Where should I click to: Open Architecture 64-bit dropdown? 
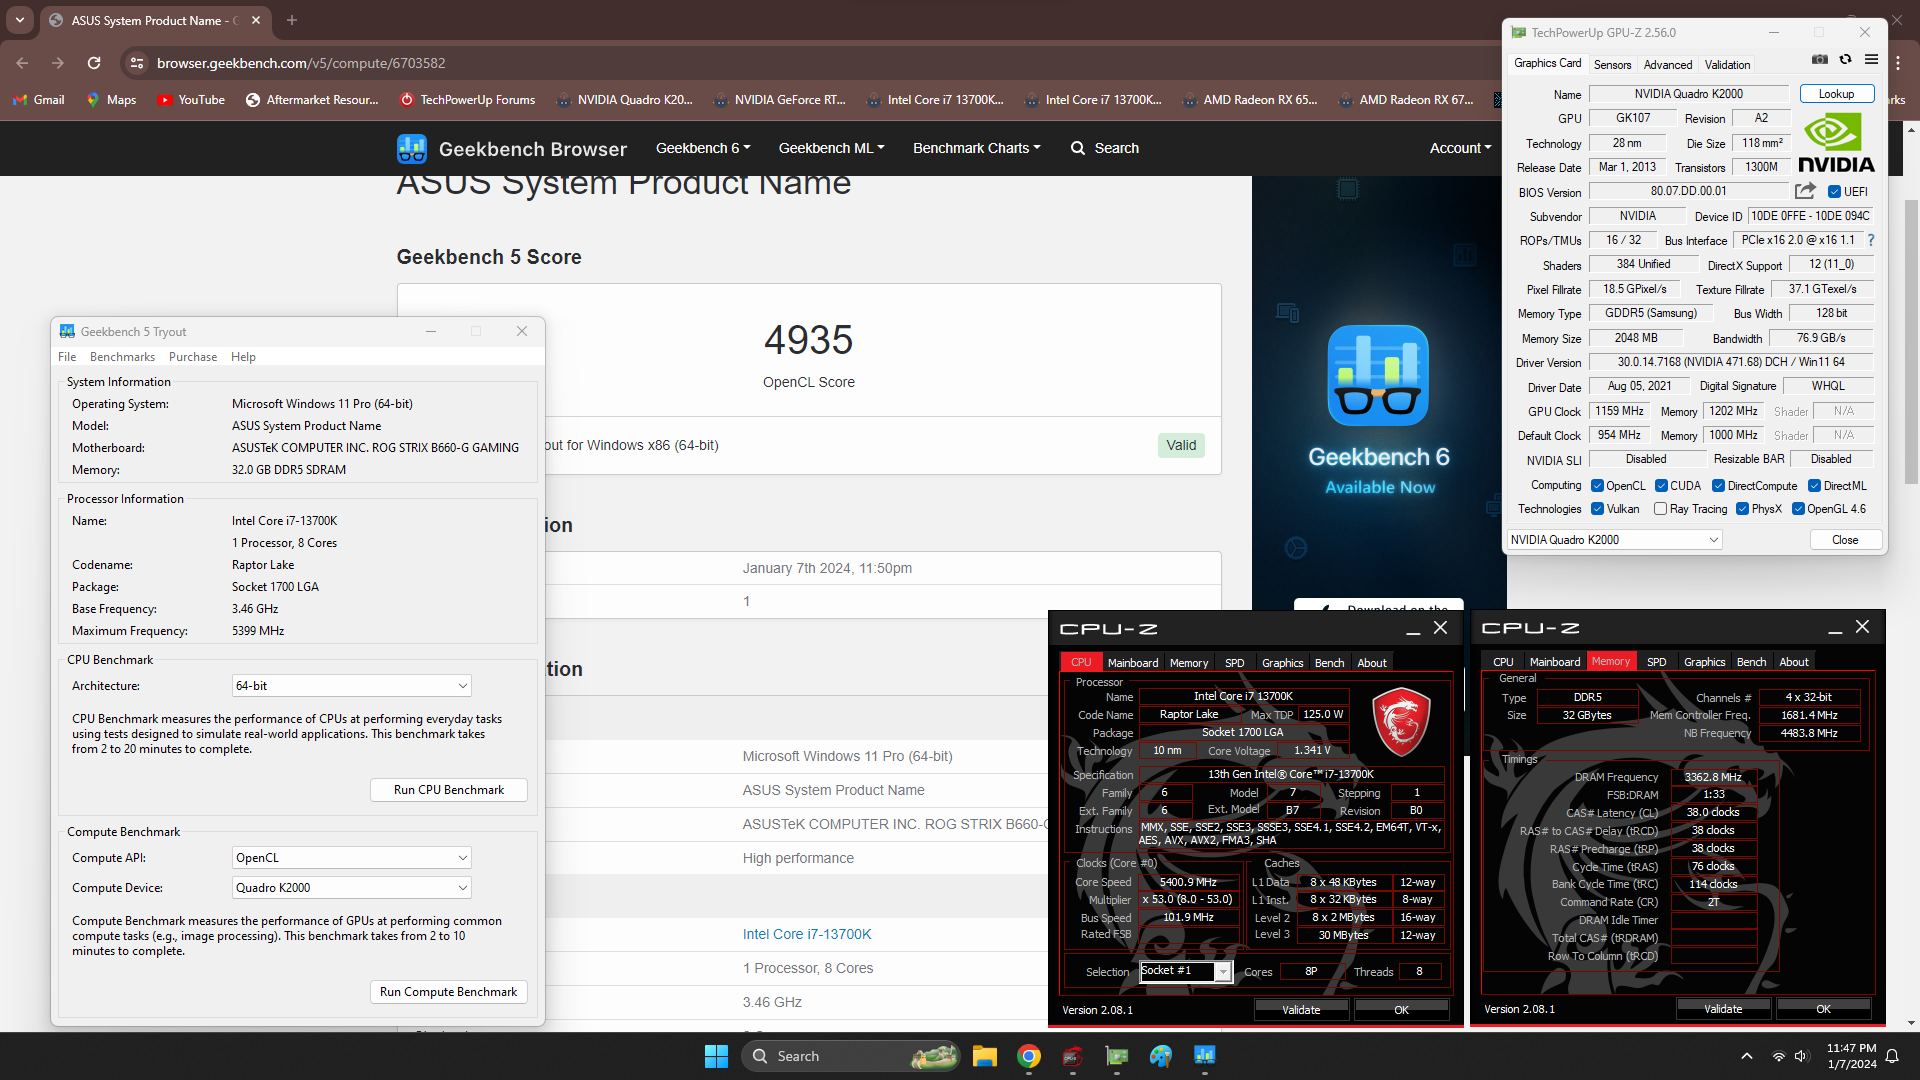(351, 686)
